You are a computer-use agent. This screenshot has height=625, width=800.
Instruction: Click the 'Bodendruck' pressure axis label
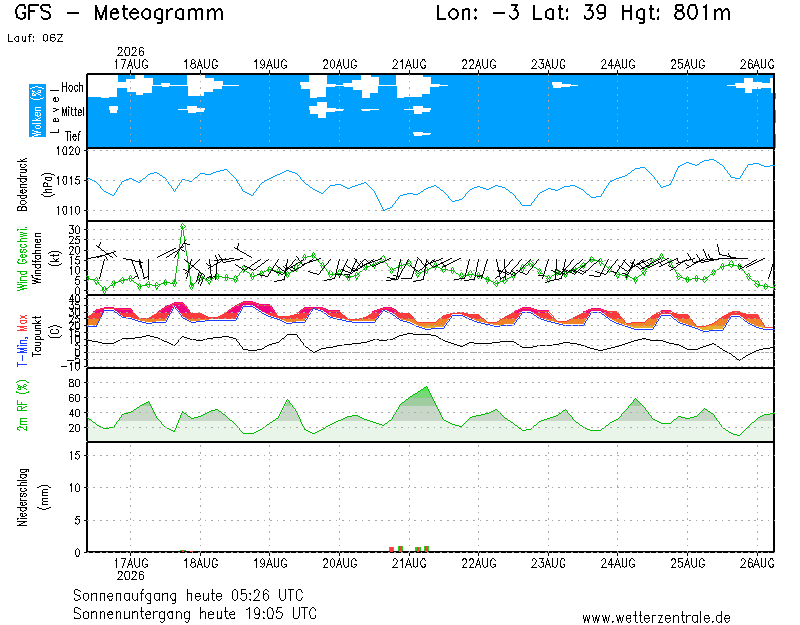pos(22,185)
